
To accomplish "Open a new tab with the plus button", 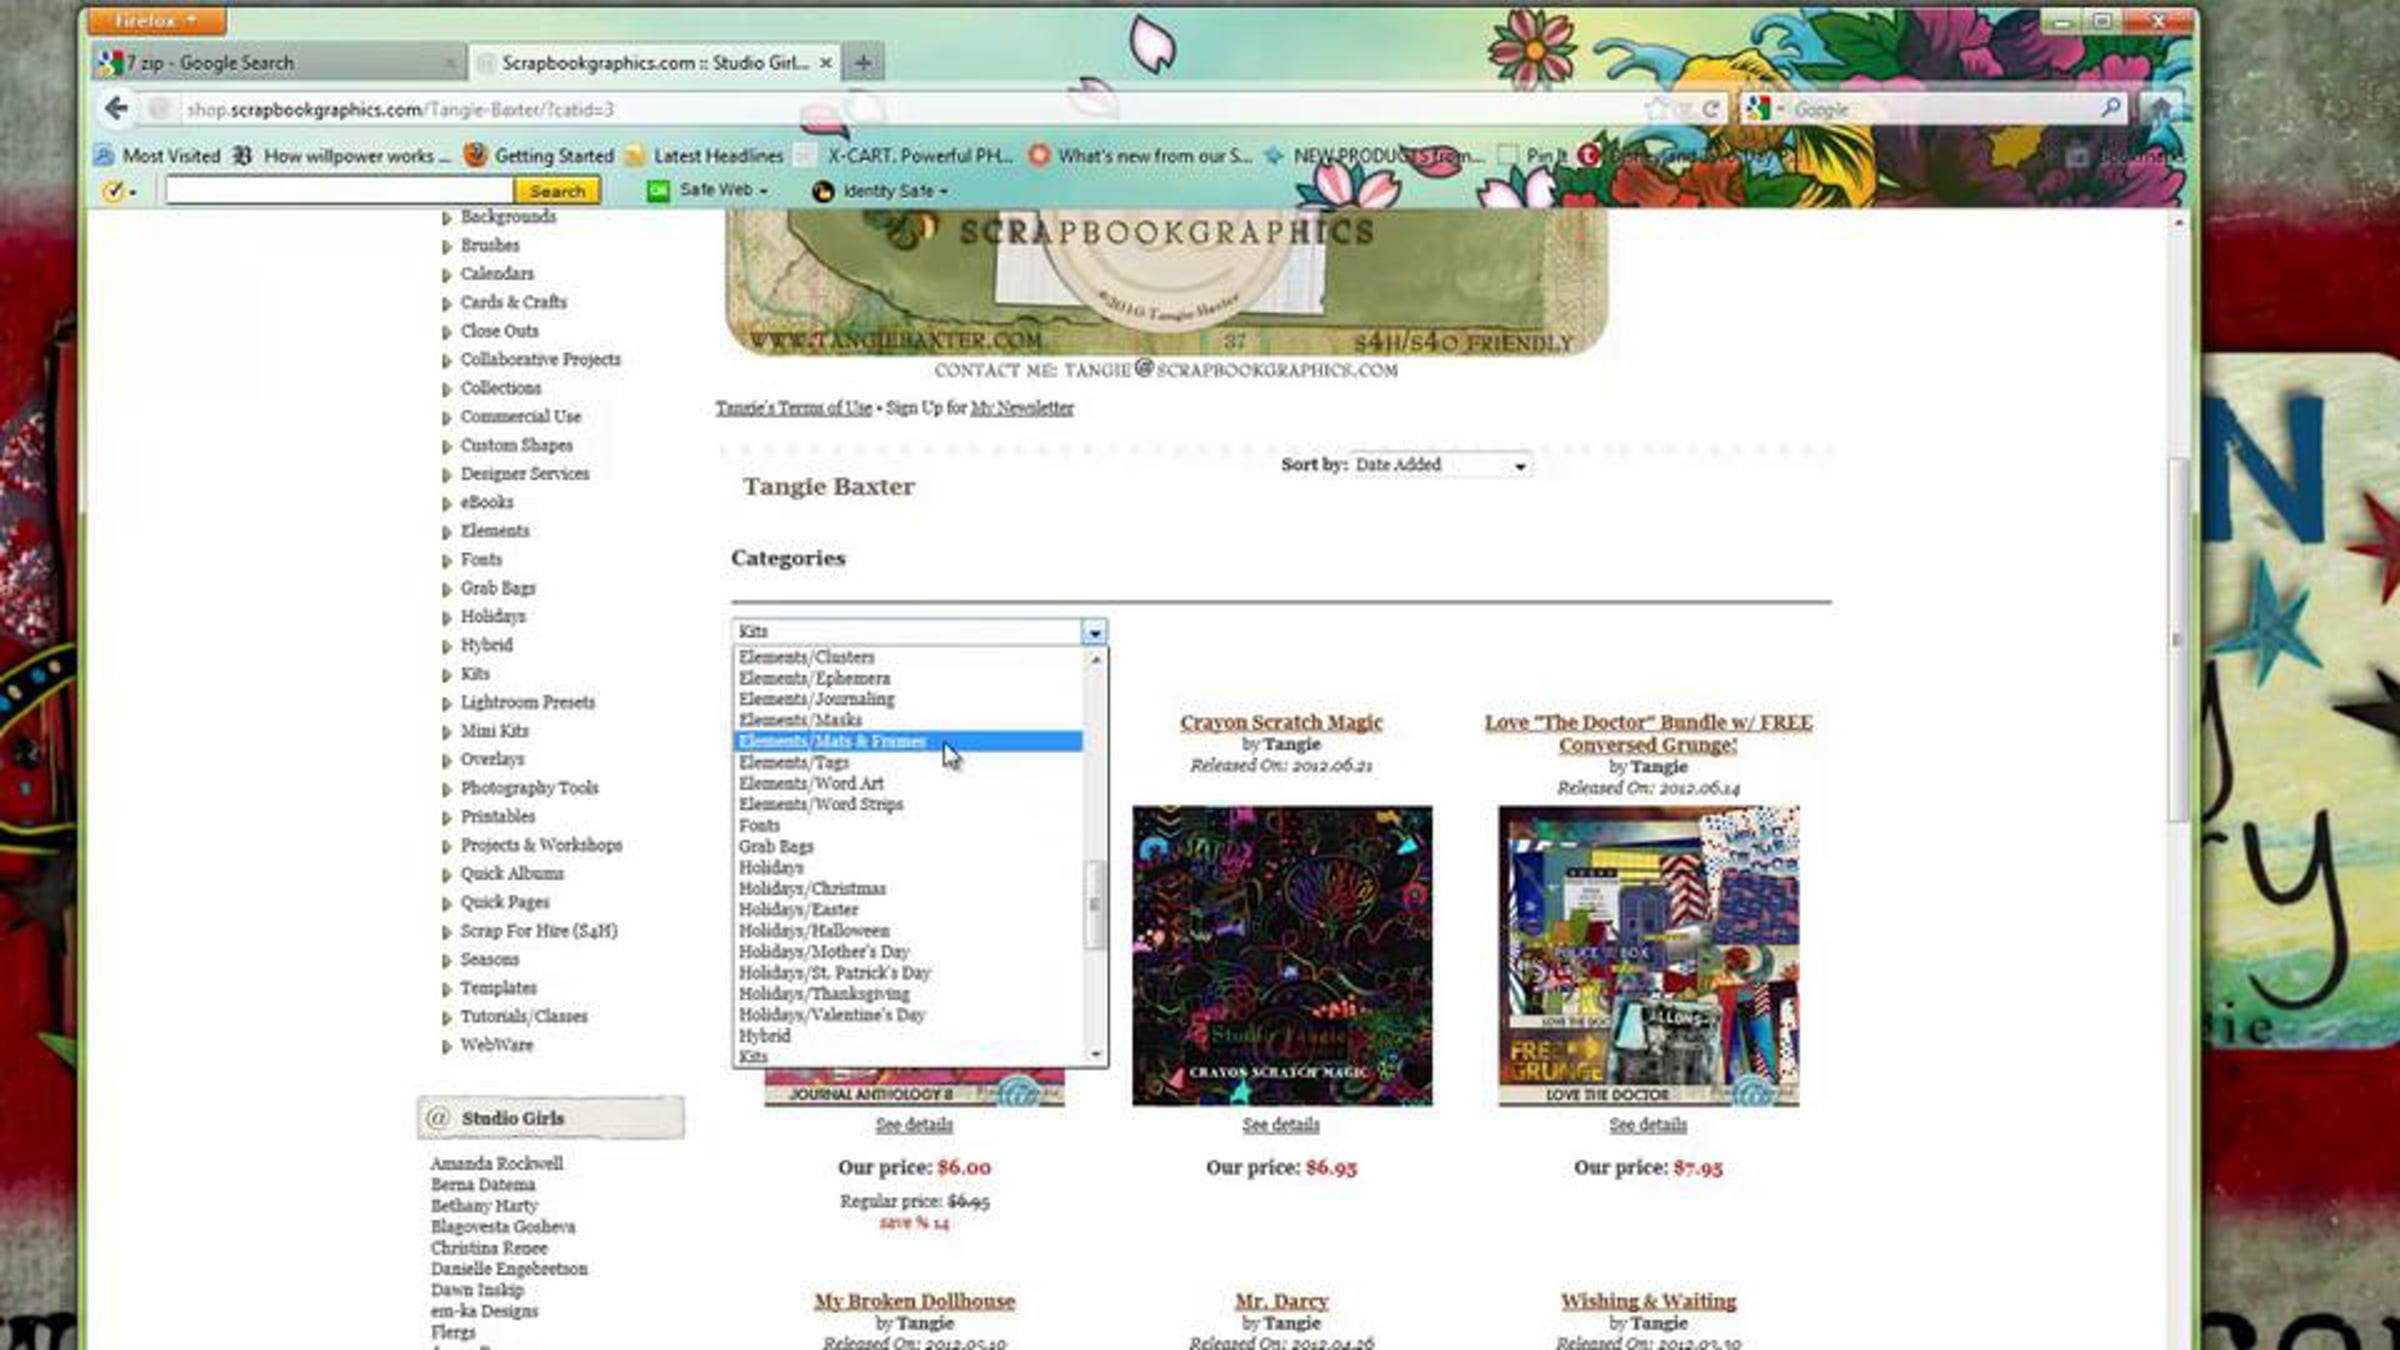I will pyautogui.click(x=863, y=62).
